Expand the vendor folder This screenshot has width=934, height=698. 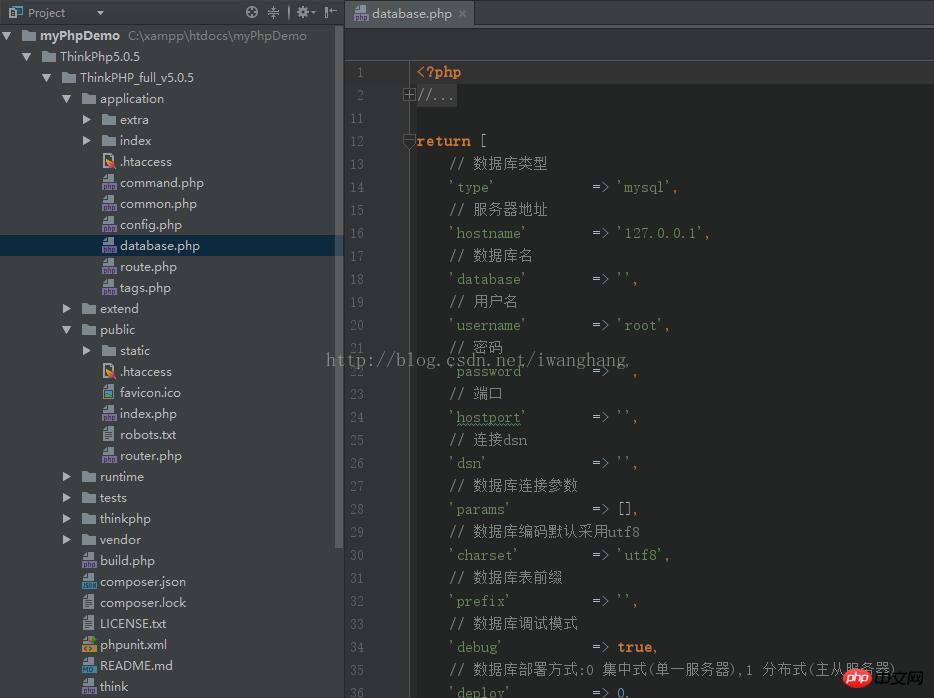[x=67, y=540]
